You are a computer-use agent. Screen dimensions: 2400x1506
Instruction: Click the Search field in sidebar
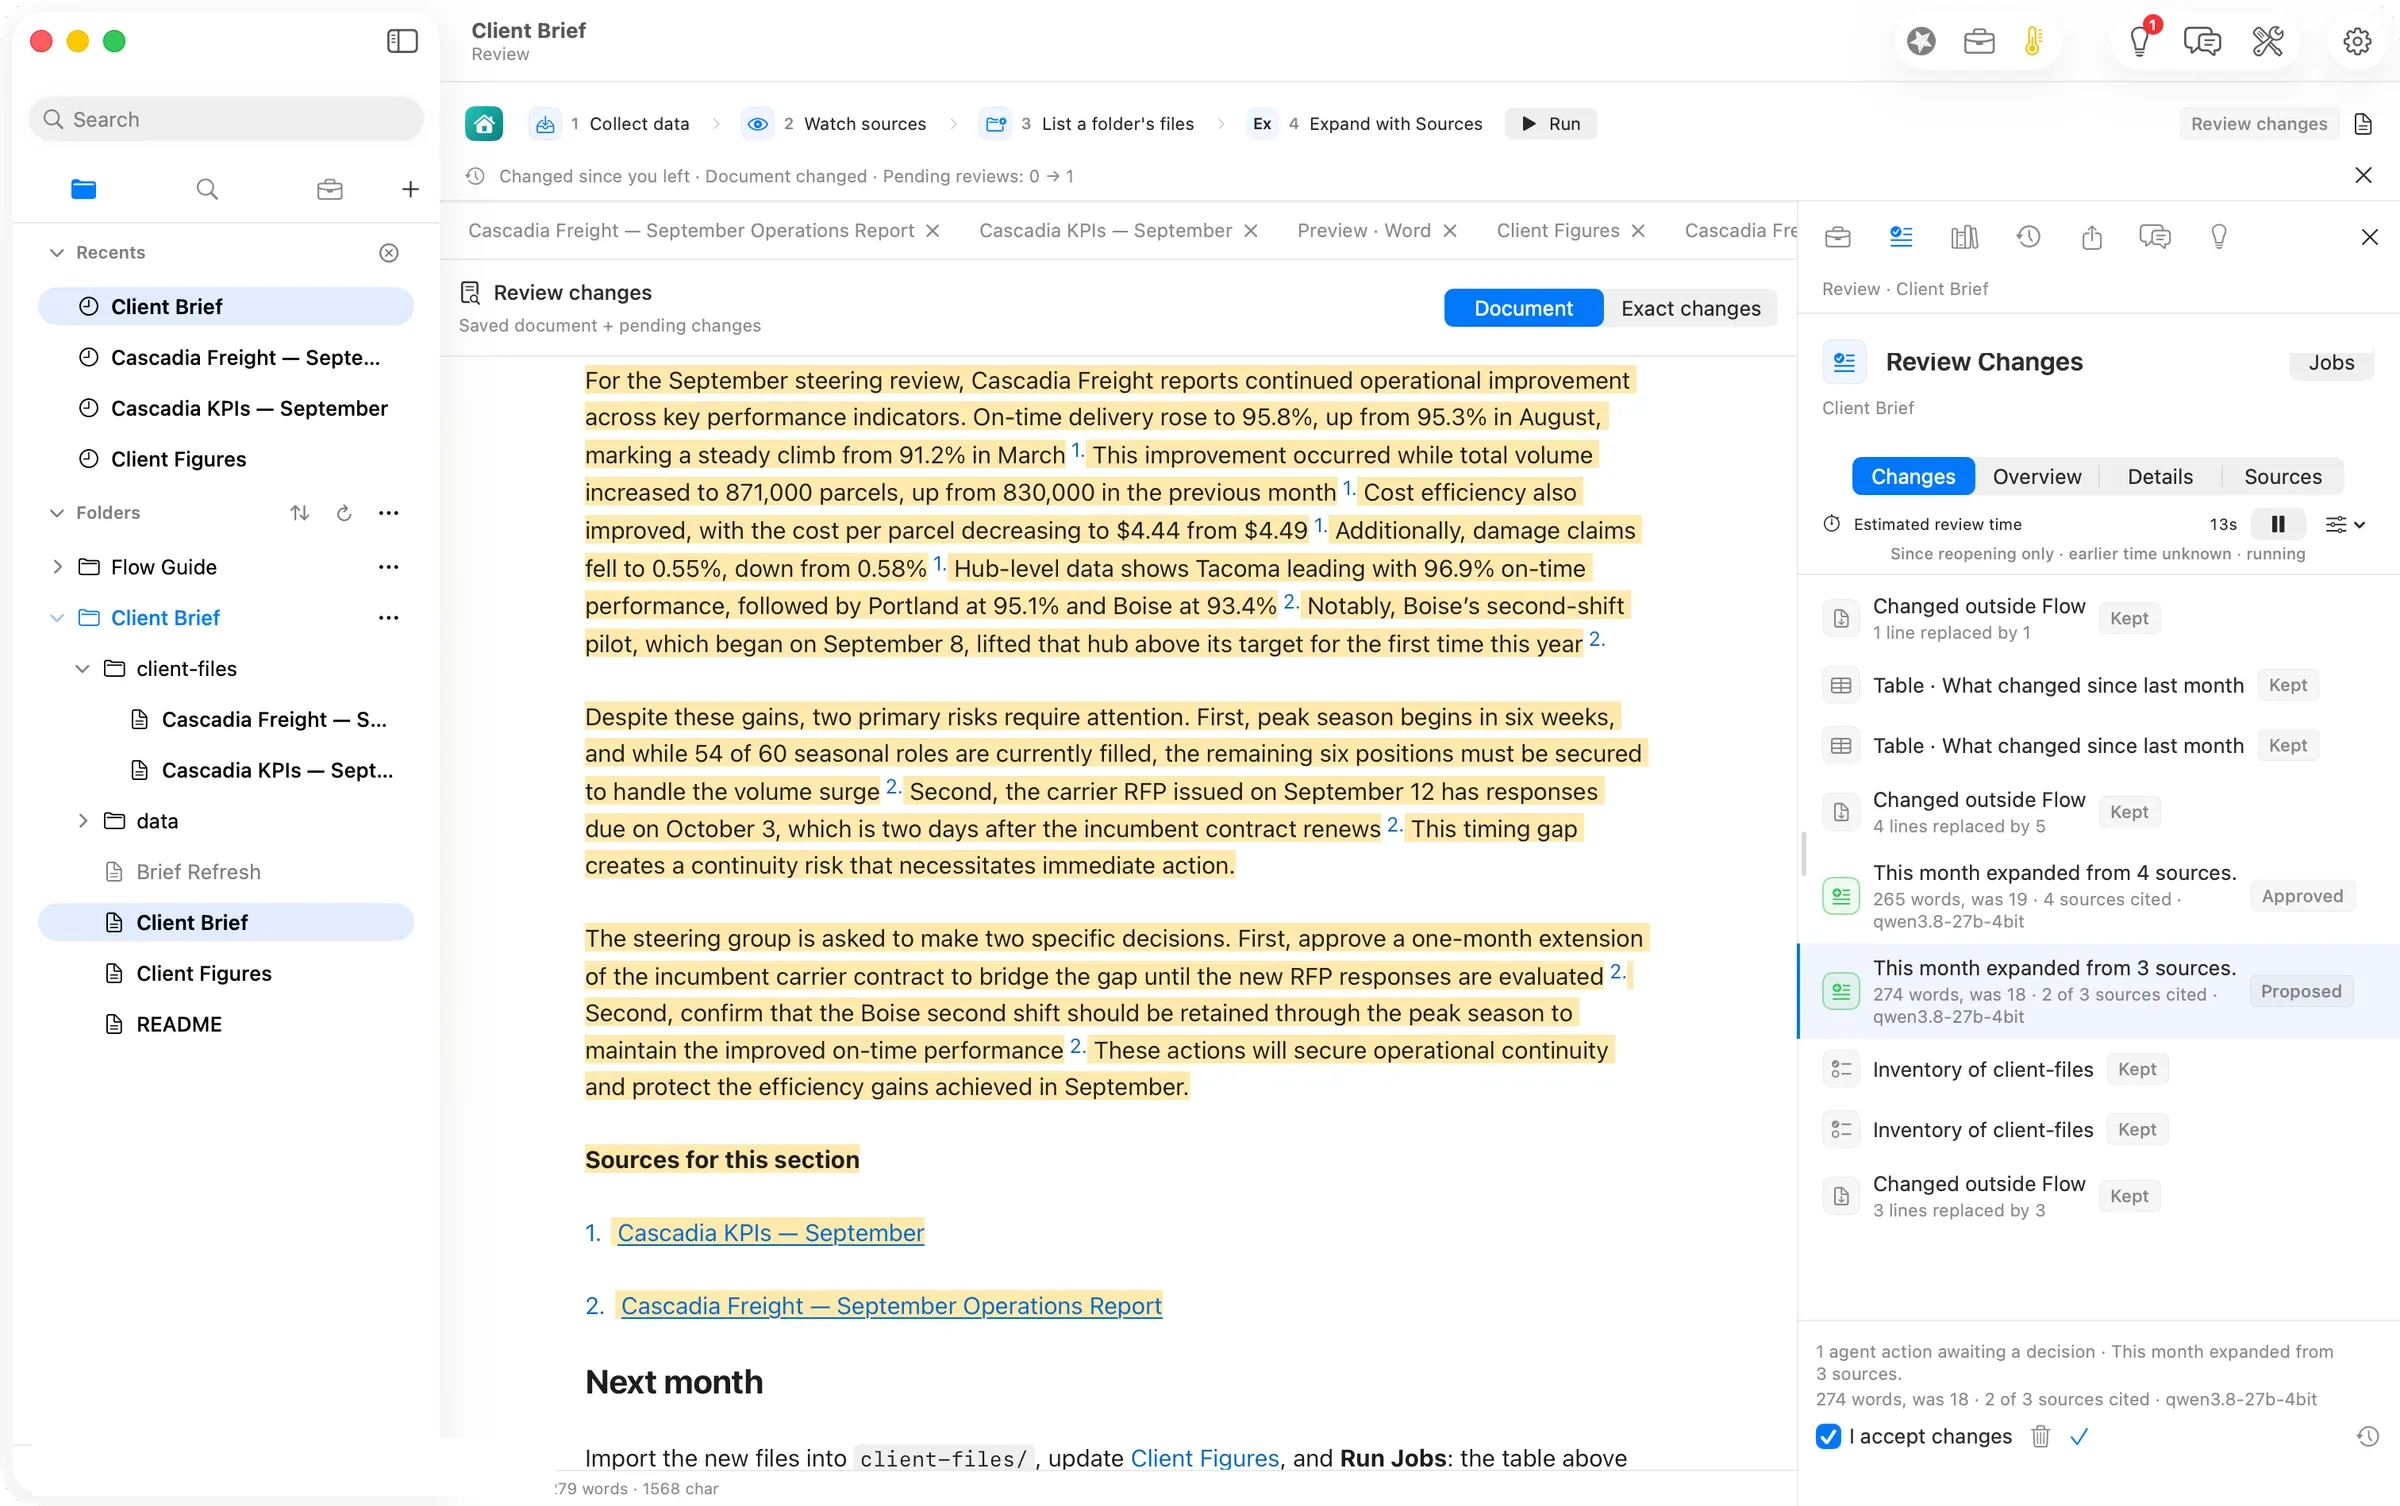click(226, 119)
